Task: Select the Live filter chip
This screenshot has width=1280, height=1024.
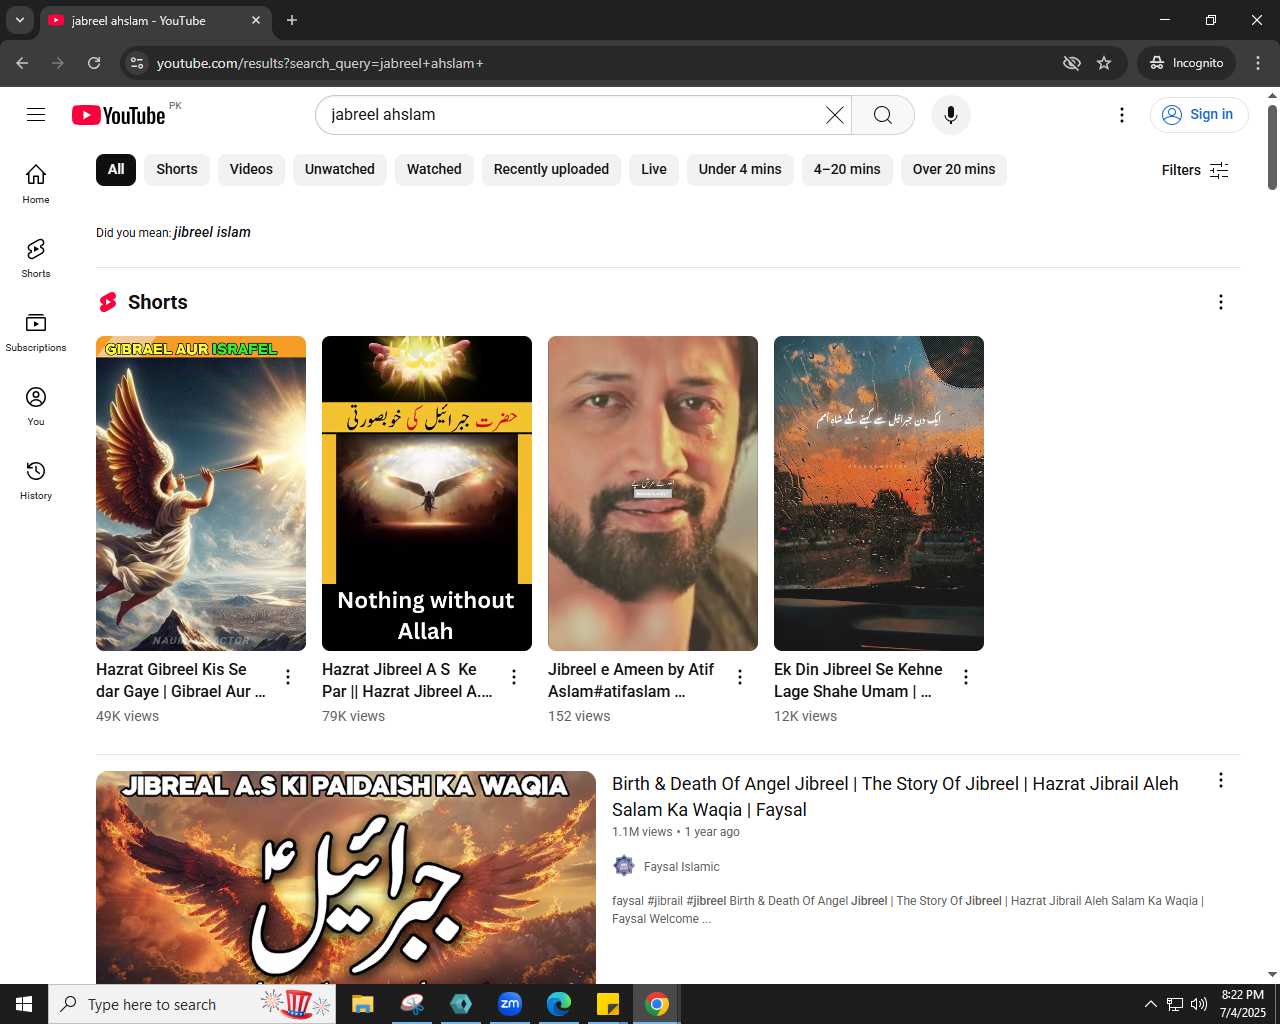Action: tap(654, 169)
